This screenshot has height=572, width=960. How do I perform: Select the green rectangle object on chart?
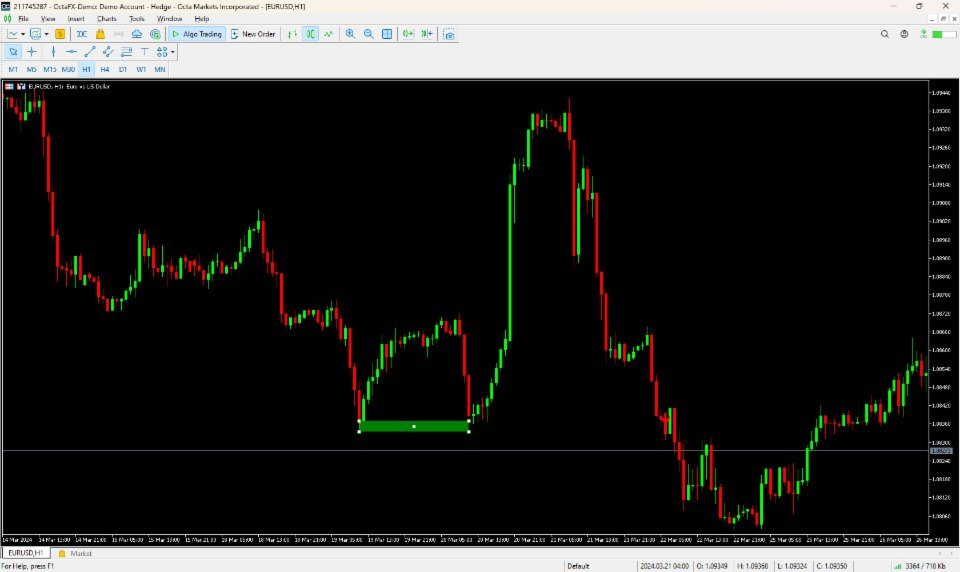coord(414,426)
